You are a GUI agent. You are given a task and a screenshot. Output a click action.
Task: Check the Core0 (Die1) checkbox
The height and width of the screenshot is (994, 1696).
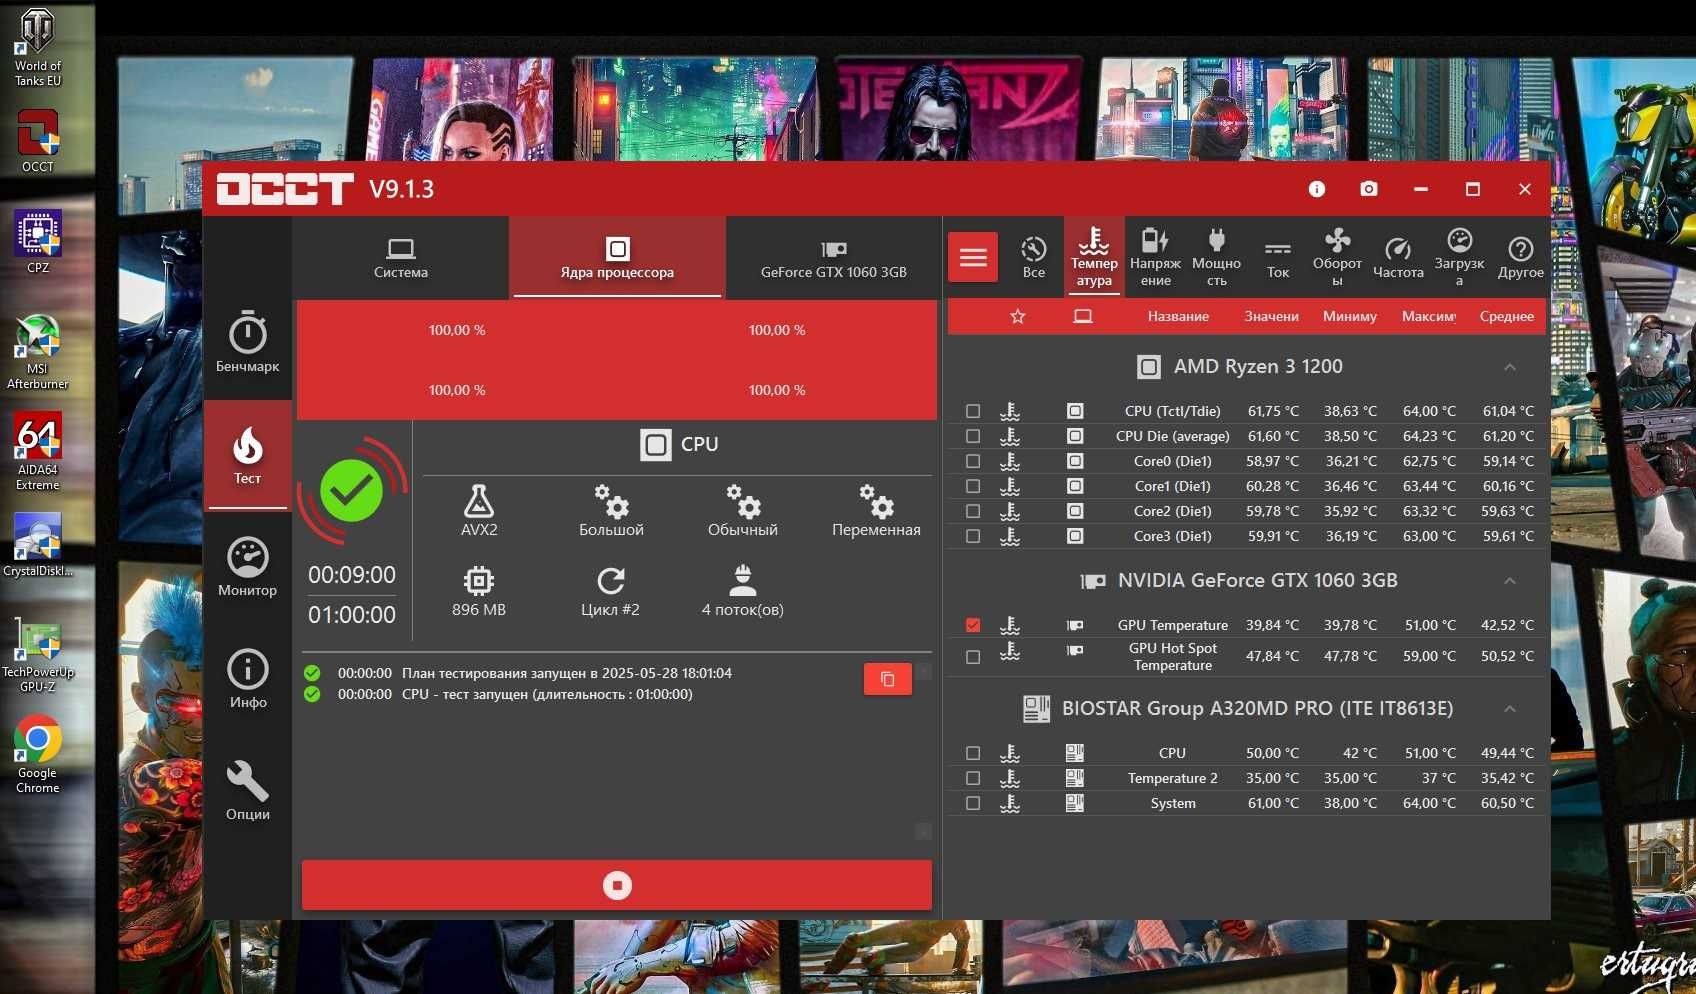pos(973,461)
